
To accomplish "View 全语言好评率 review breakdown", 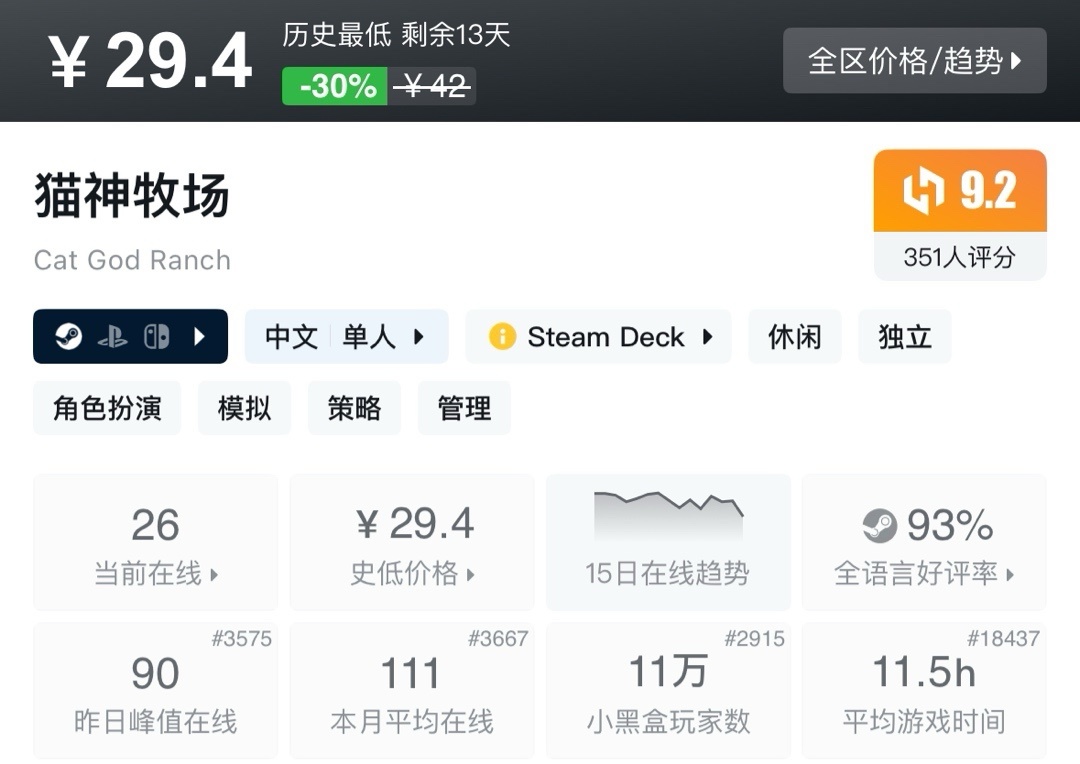I will point(924,543).
